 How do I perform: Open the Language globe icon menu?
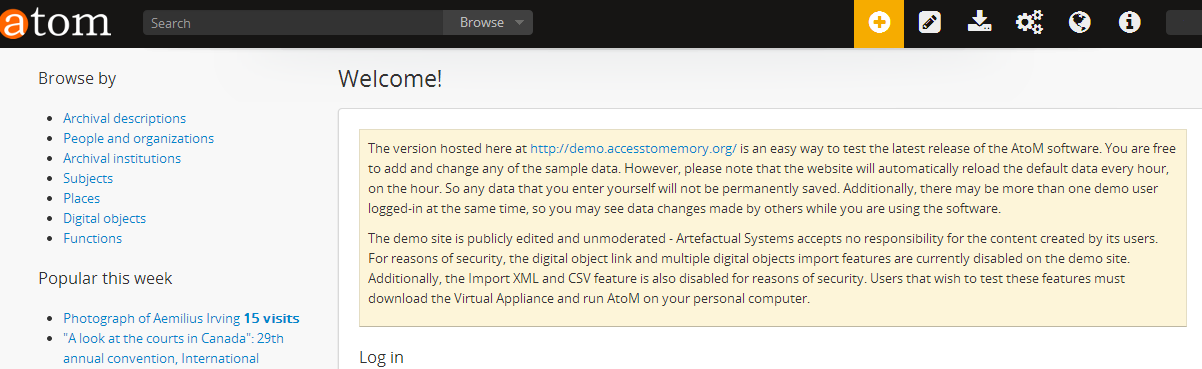1079,23
